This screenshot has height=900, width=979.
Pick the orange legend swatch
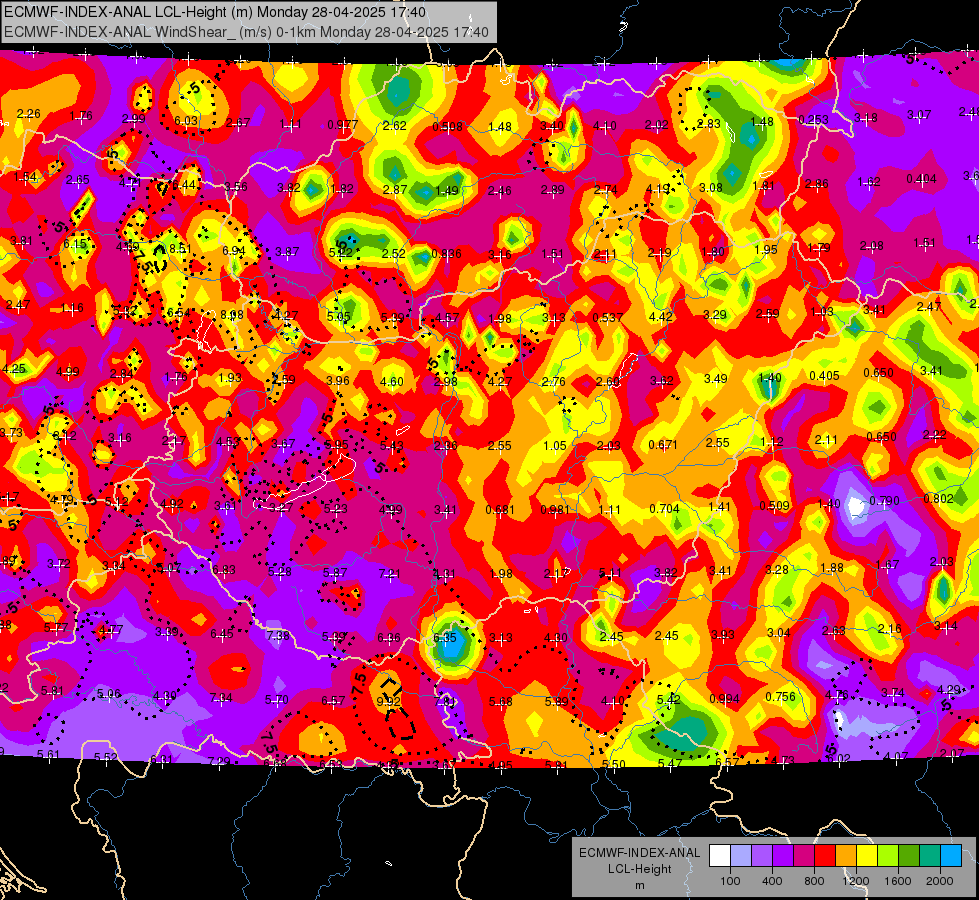tap(845, 856)
